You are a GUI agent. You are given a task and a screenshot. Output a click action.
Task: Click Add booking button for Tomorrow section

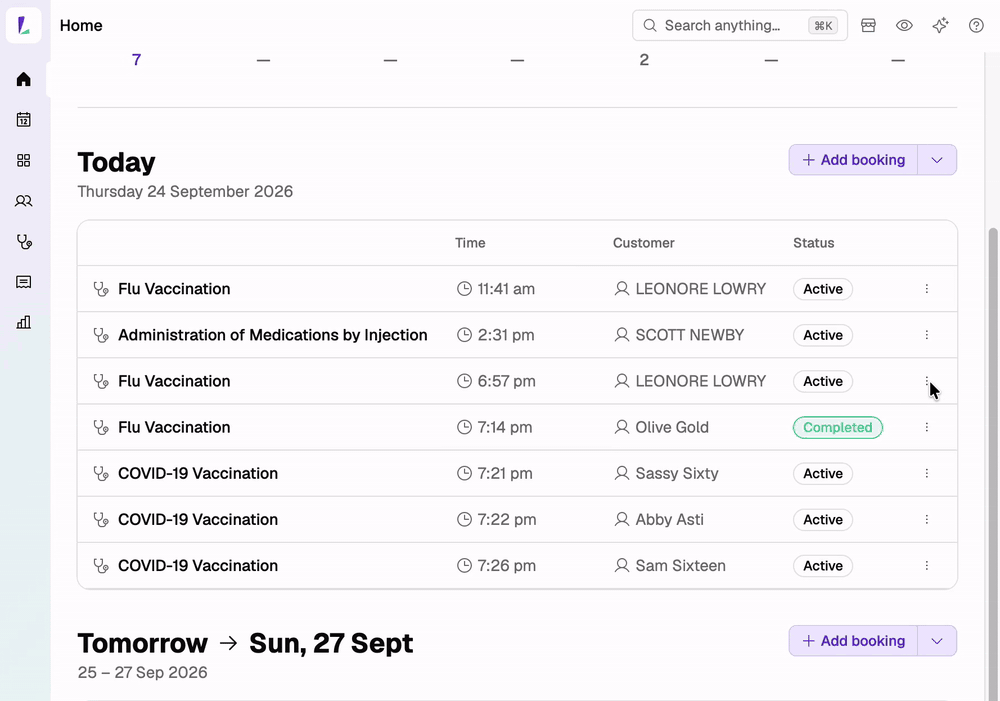pyautogui.click(x=853, y=640)
